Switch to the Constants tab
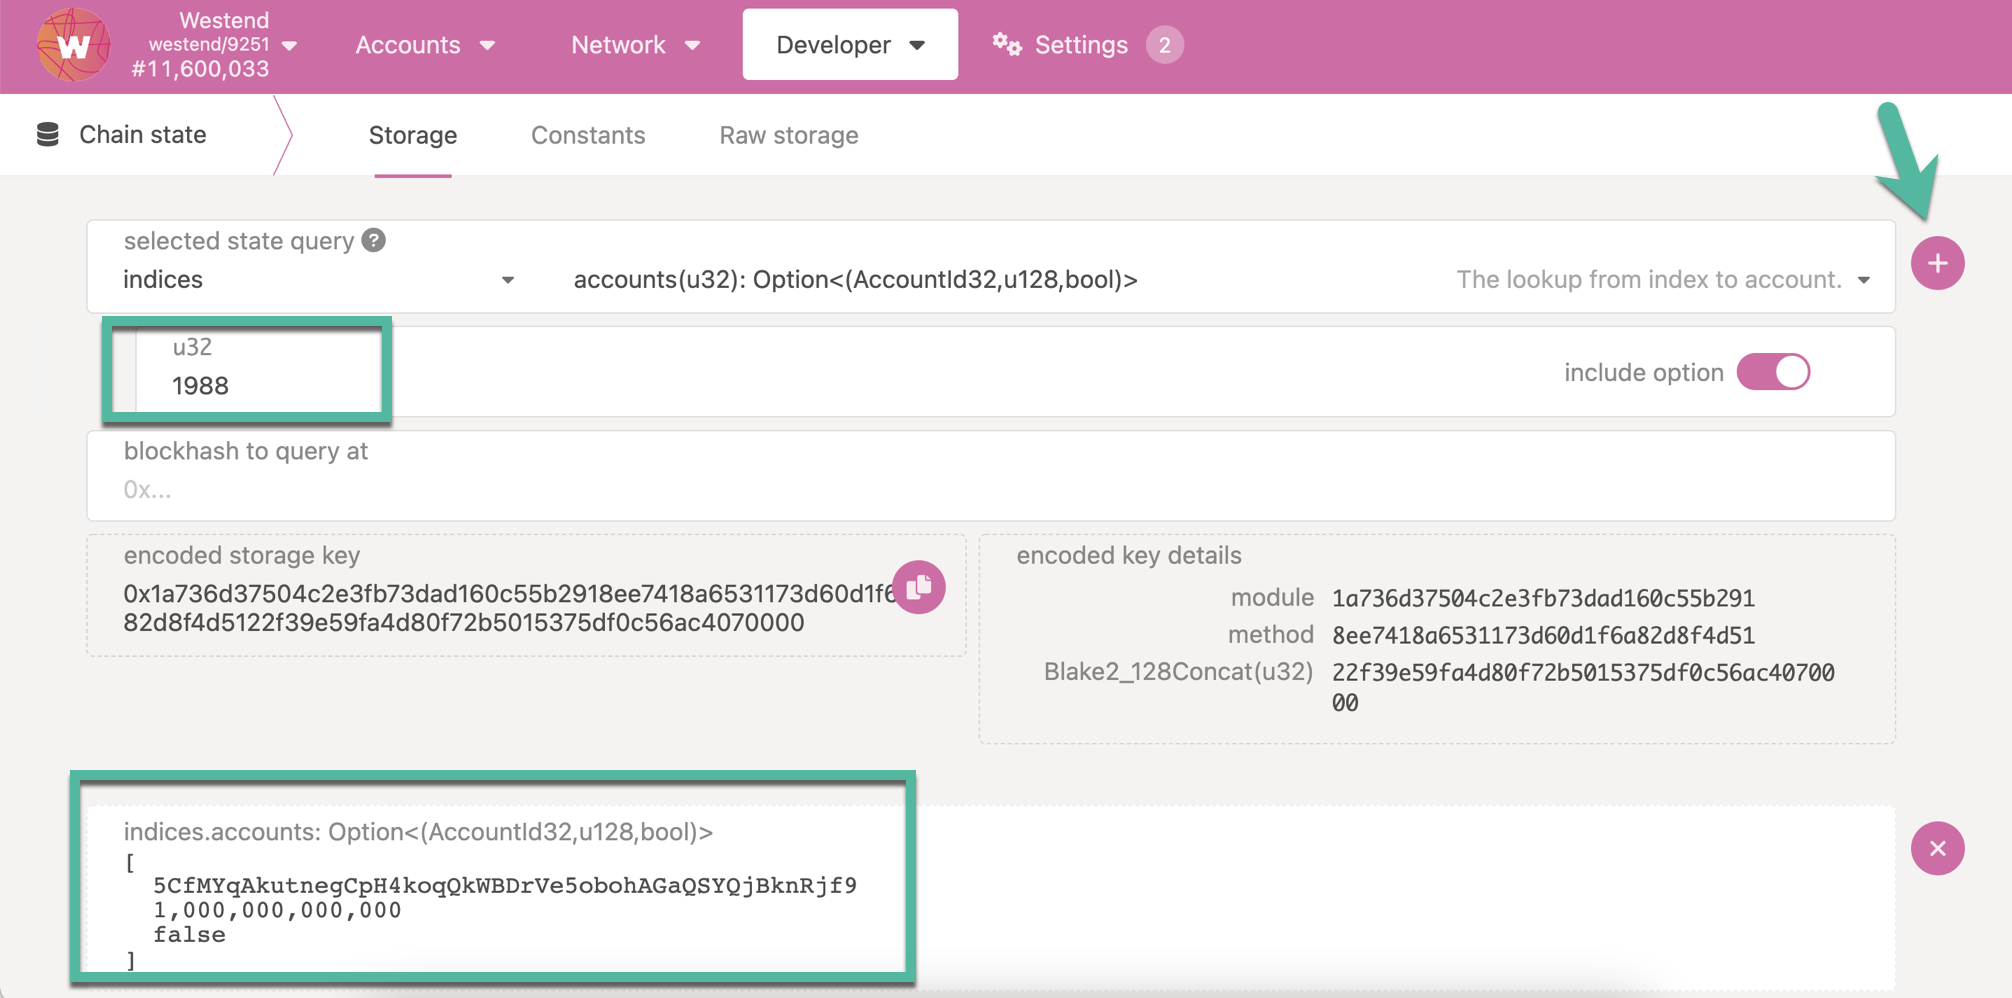This screenshot has height=998, width=2012. click(x=588, y=135)
